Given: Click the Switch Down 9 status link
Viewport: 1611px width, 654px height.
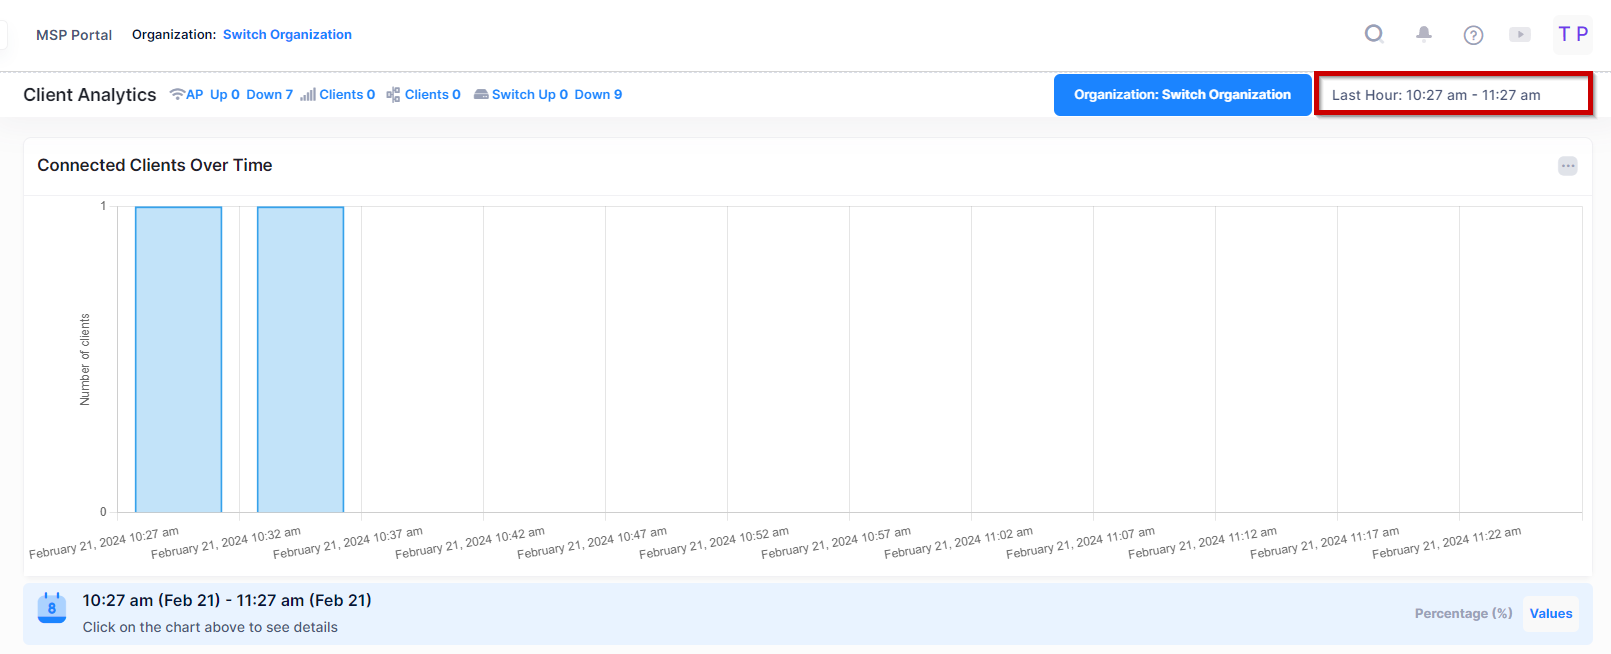Looking at the screenshot, I should 598,95.
